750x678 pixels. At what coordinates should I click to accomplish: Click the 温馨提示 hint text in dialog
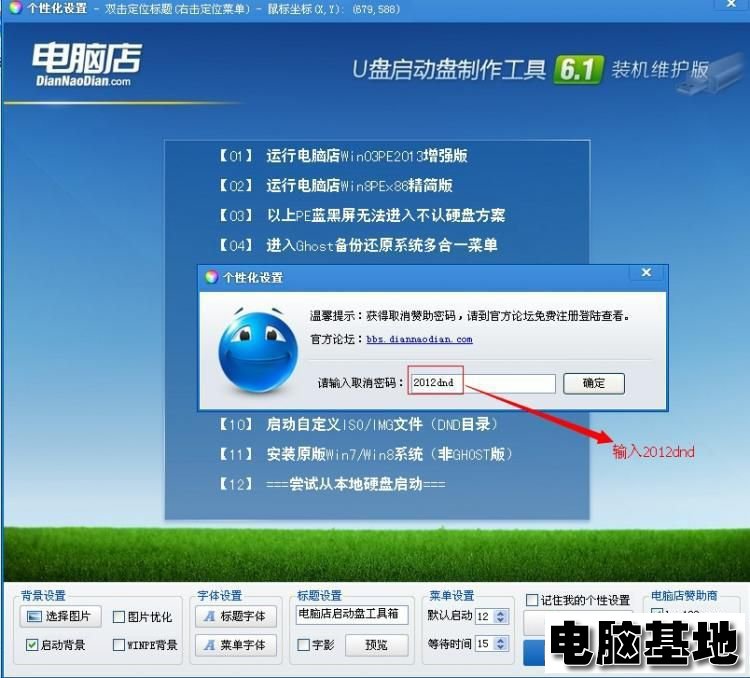pos(471,316)
